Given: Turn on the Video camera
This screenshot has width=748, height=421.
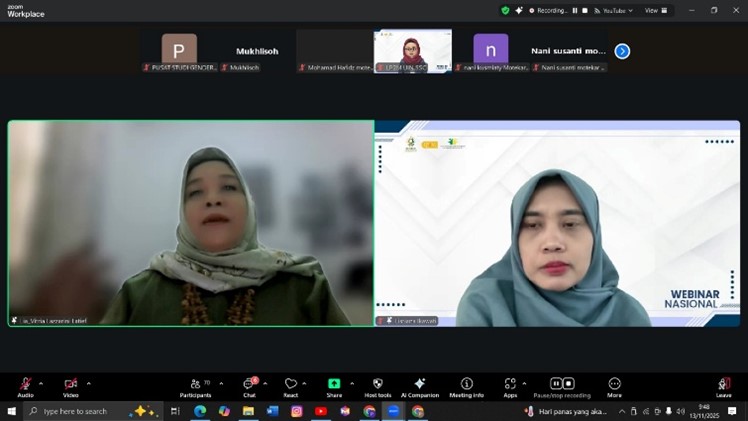Looking at the screenshot, I should [71, 385].
